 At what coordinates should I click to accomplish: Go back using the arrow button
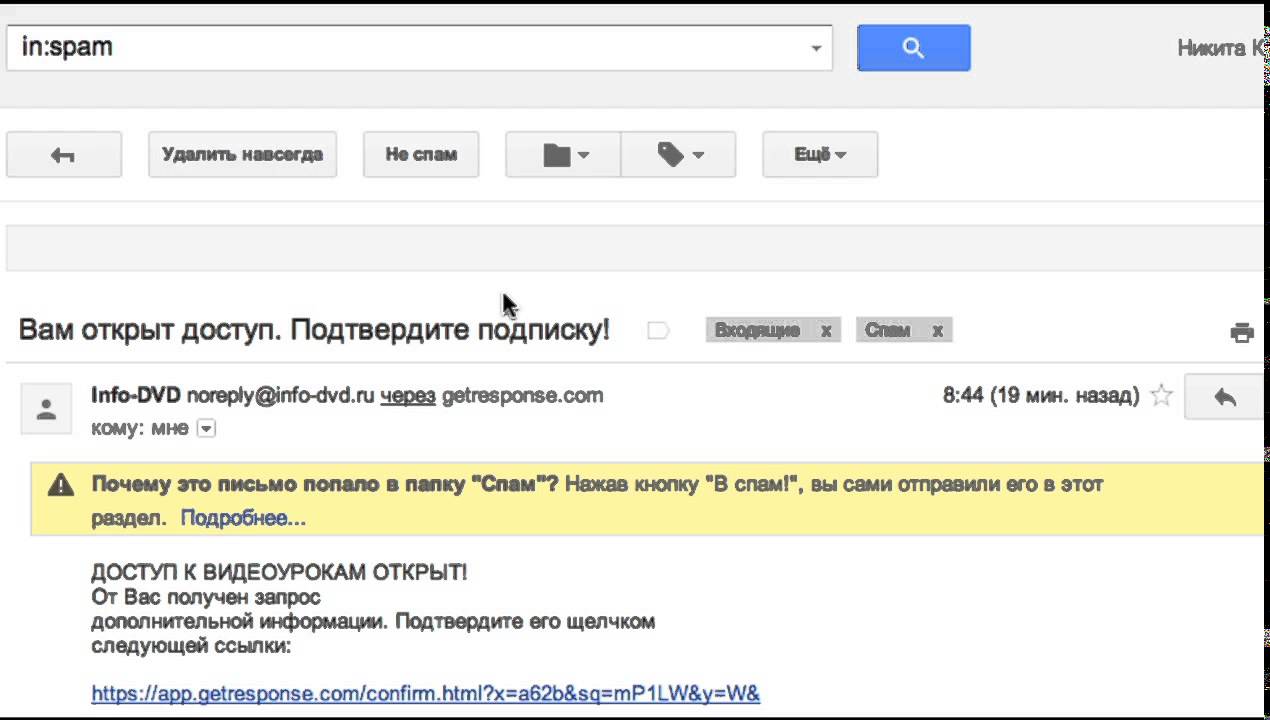64,155
